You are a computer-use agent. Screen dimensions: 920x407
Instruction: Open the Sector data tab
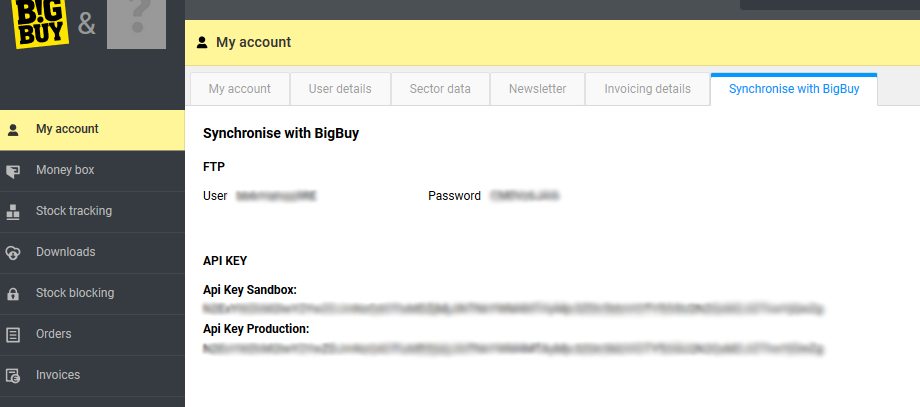click(x=440, y=89)
